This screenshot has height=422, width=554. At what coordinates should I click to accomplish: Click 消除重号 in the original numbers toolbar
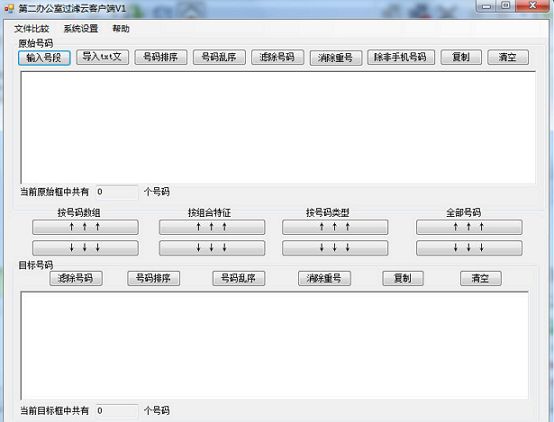click(x=336, y=58)
